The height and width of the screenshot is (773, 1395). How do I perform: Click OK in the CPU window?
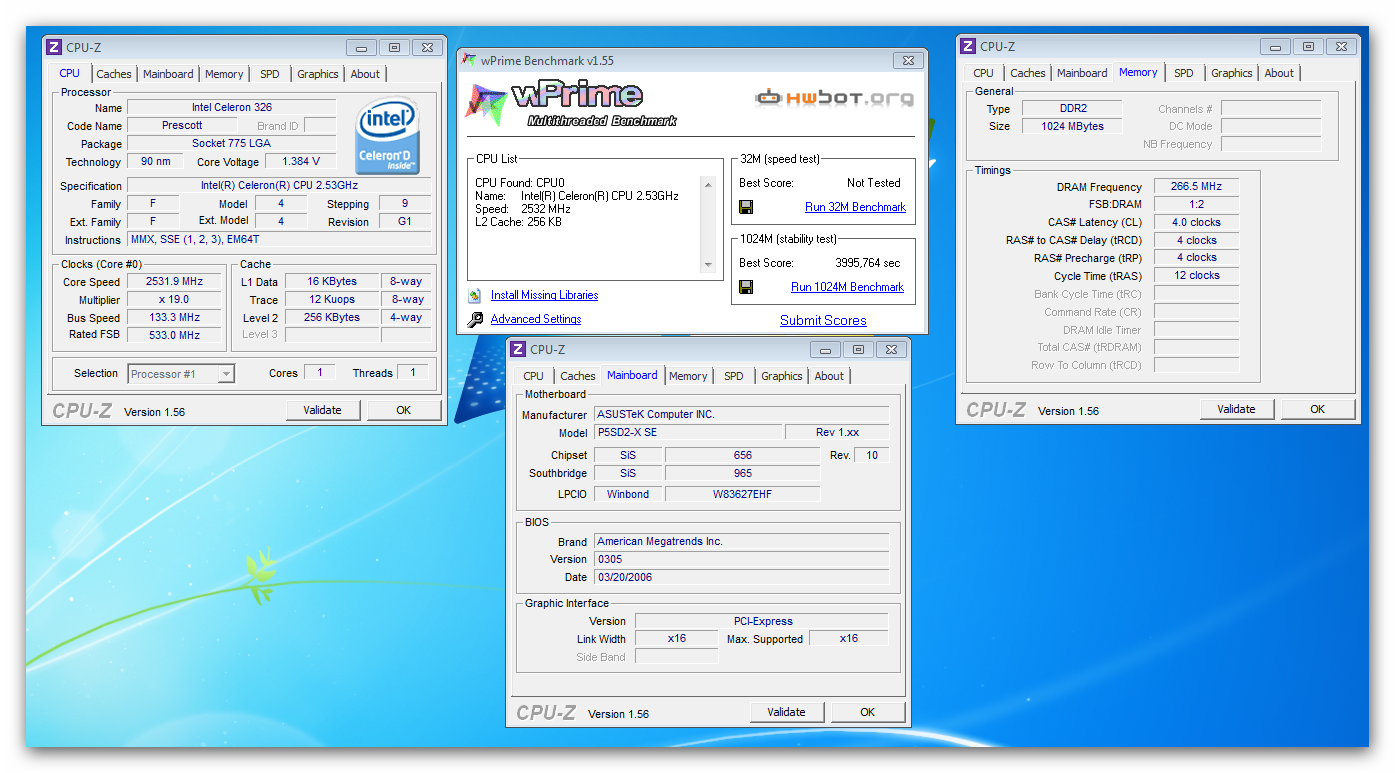pyautogui.click(x=404, y=410)
